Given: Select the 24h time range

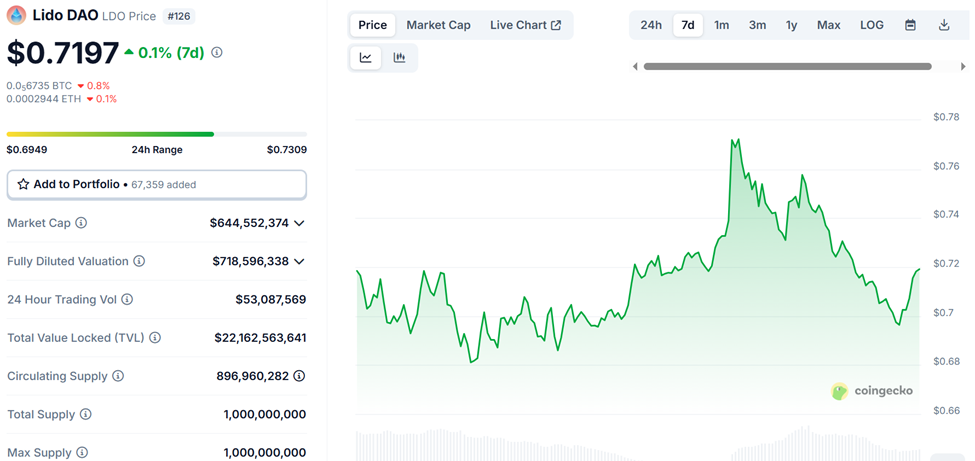Looking at the screenshot, I should [x=651, y=25].
